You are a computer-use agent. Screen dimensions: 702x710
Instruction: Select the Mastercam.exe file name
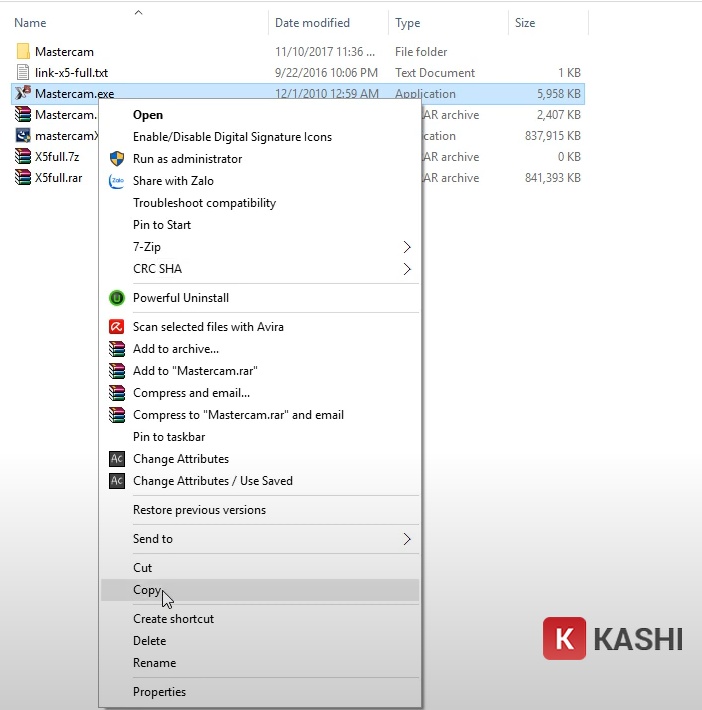(74, 94)
